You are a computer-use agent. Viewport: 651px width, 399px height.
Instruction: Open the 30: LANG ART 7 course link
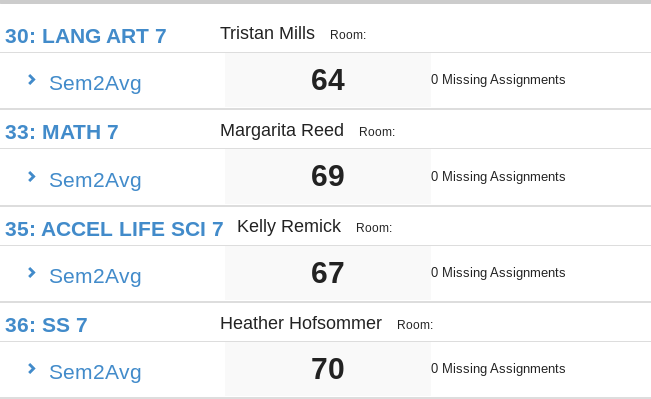click(86, 36)
